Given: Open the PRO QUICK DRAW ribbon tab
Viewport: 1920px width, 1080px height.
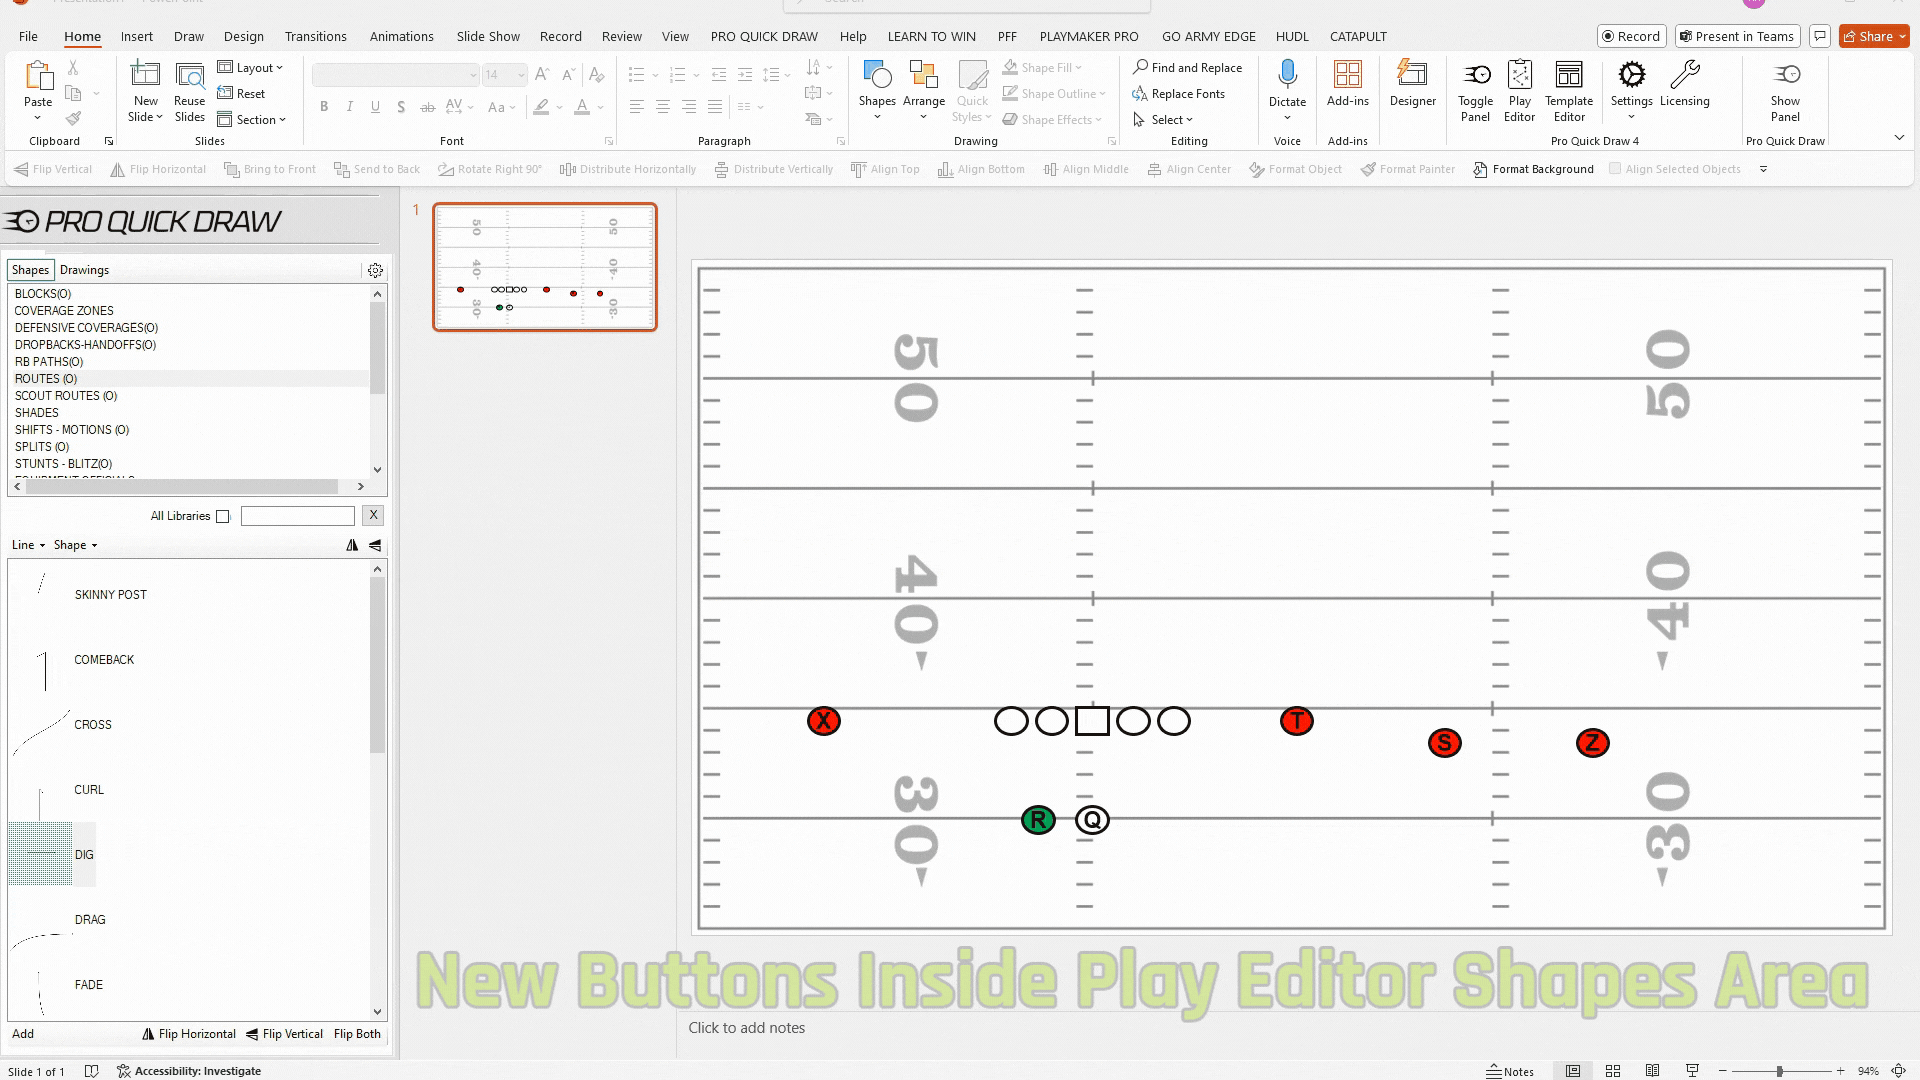Looking at the screenshot, I should (763, 36).
